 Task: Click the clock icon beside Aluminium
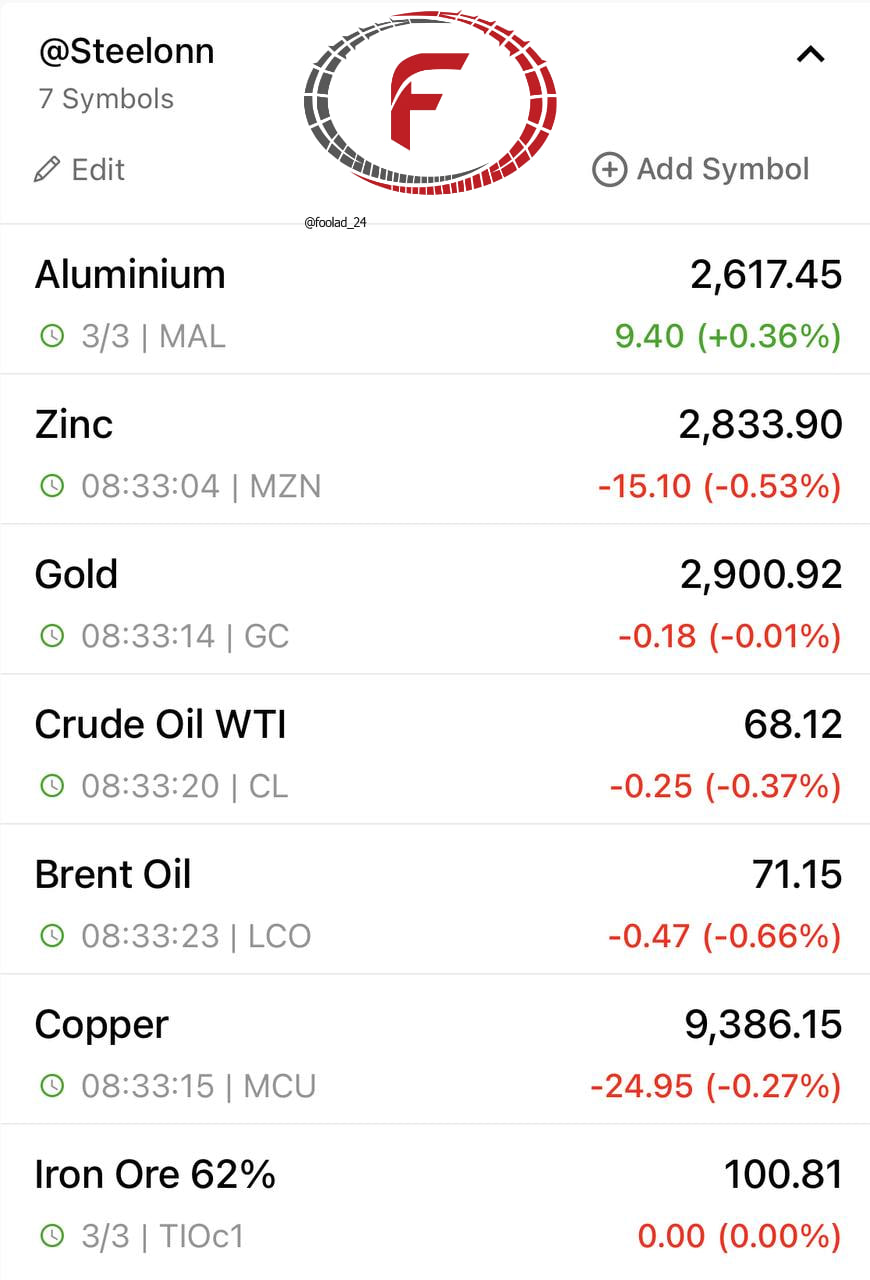pos(52,336)
